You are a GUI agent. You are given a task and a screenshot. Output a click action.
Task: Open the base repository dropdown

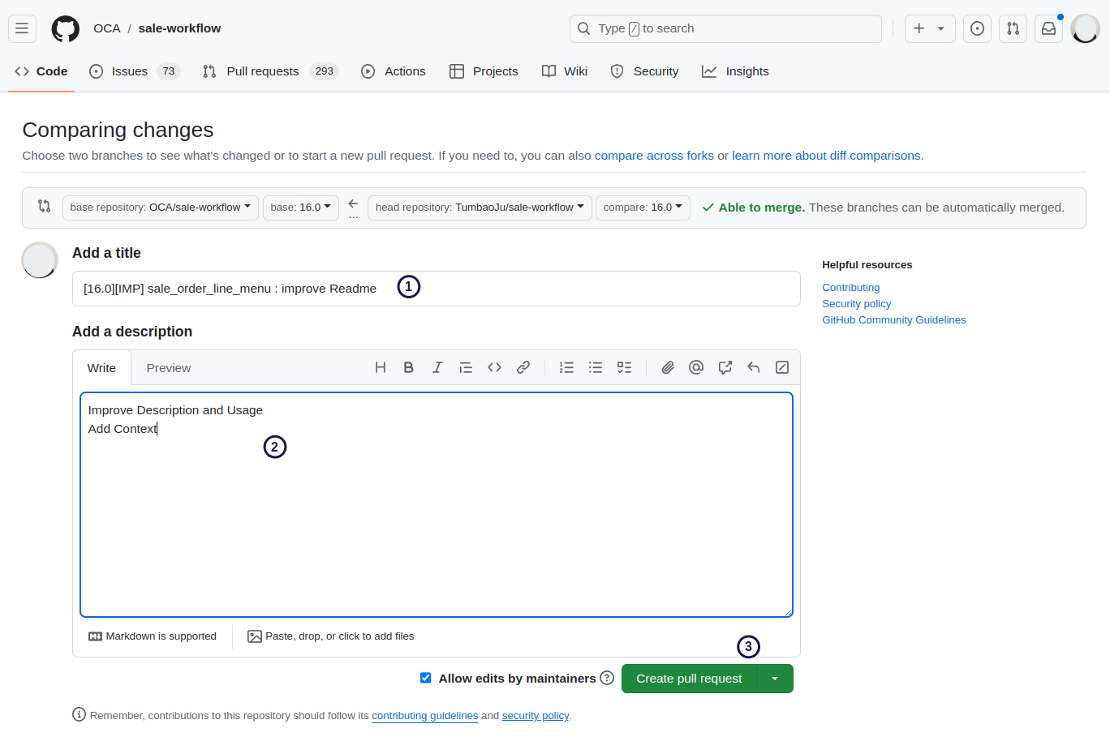[x=160, y=208]
